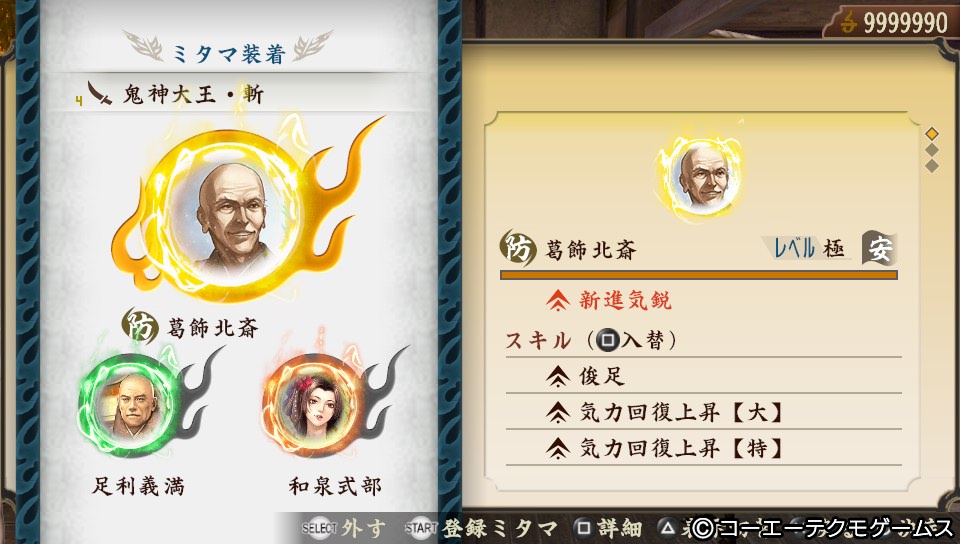Select the green 足利義満 mitama orb
The width and height of the screenshot is (960, 544).
130,404
